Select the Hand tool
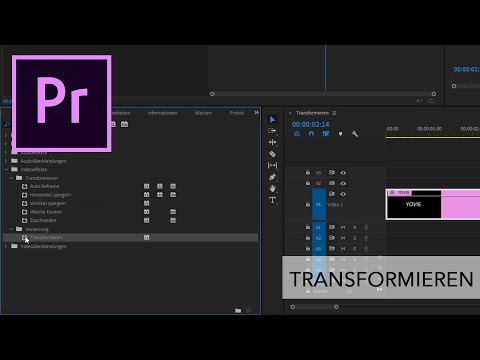The height and width of the screenshot is (360, 480). click(272, 188)
